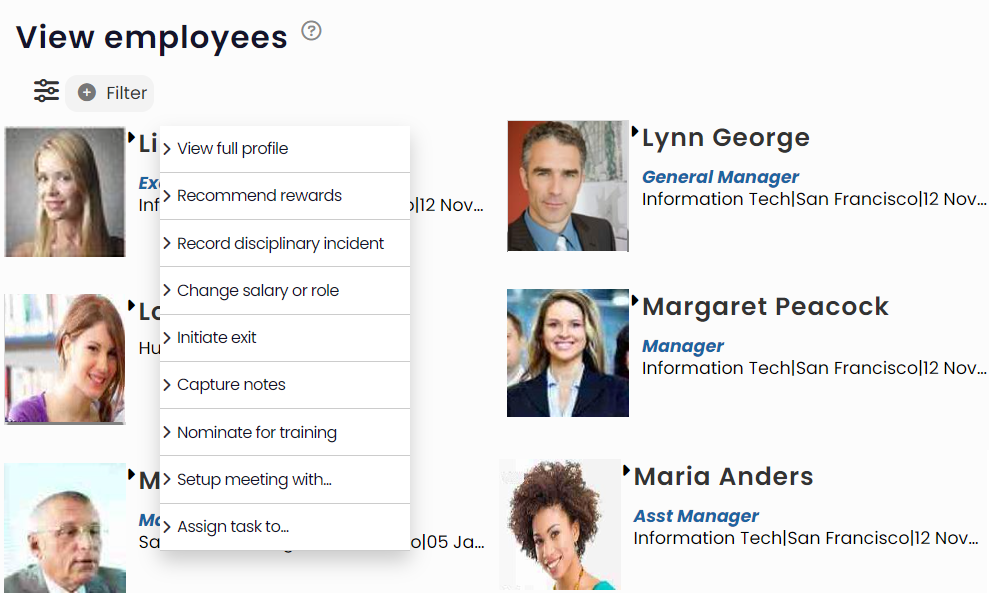Image resolution: width=989 pixels, height=593 pixels.
Task: Choose Recommend rewards from the menu
Action: [259, 196]
